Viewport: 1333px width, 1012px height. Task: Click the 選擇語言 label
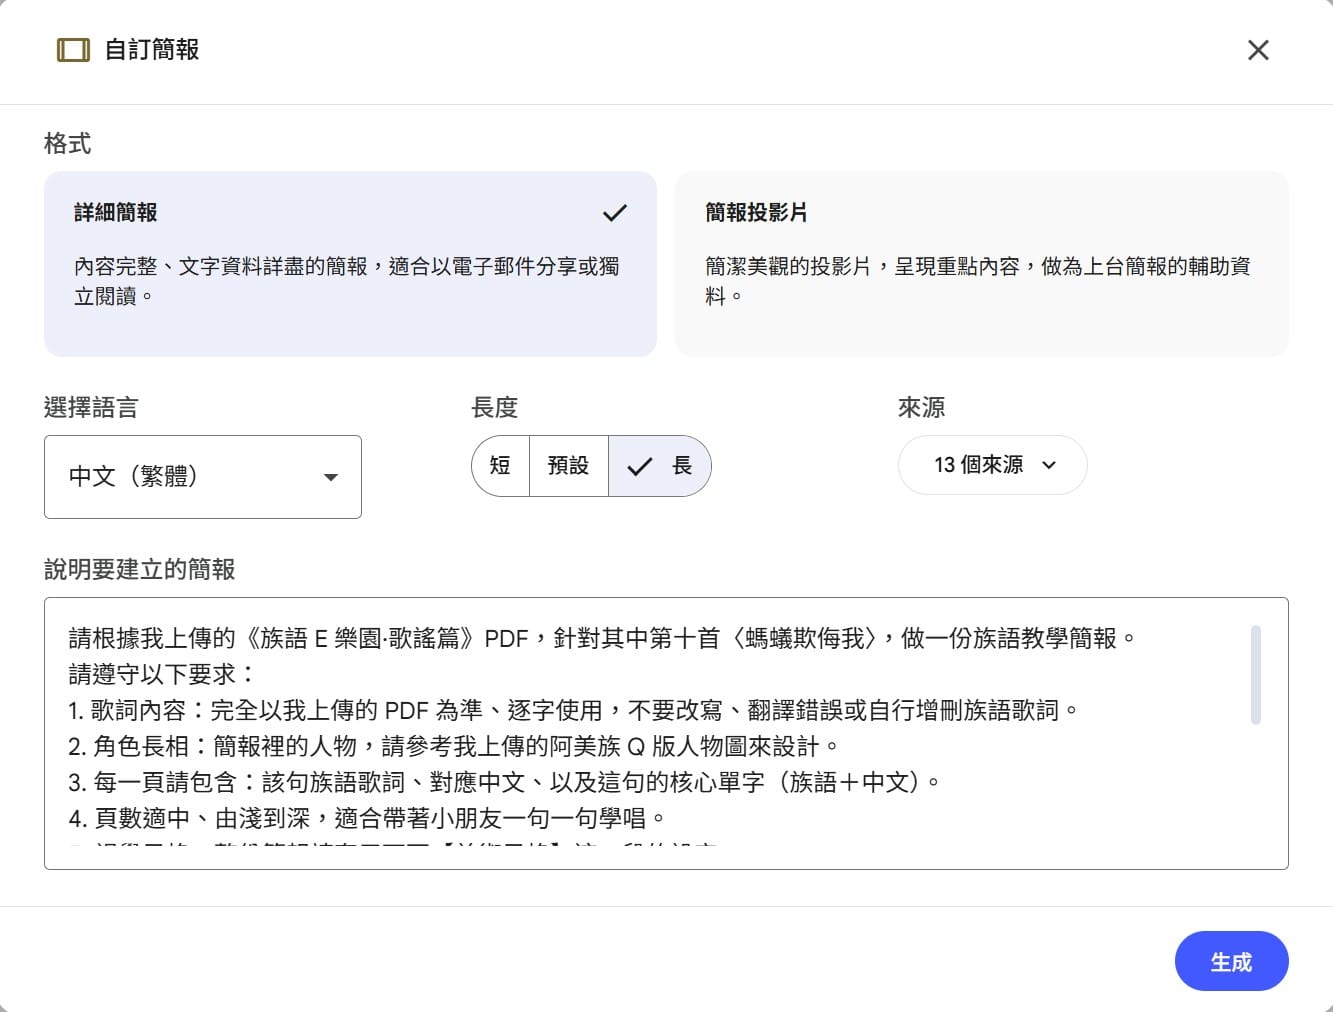coord(91,408)
